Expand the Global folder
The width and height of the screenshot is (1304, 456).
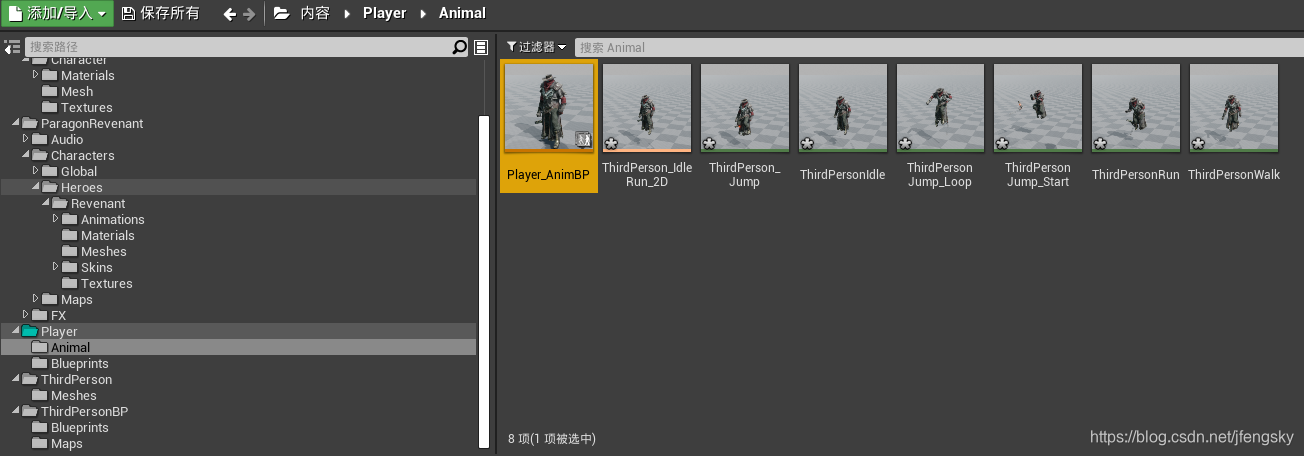click(36, 171)
